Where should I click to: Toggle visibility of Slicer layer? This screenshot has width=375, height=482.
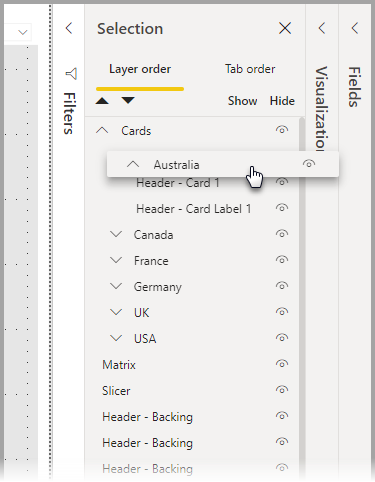pos(282,390)
